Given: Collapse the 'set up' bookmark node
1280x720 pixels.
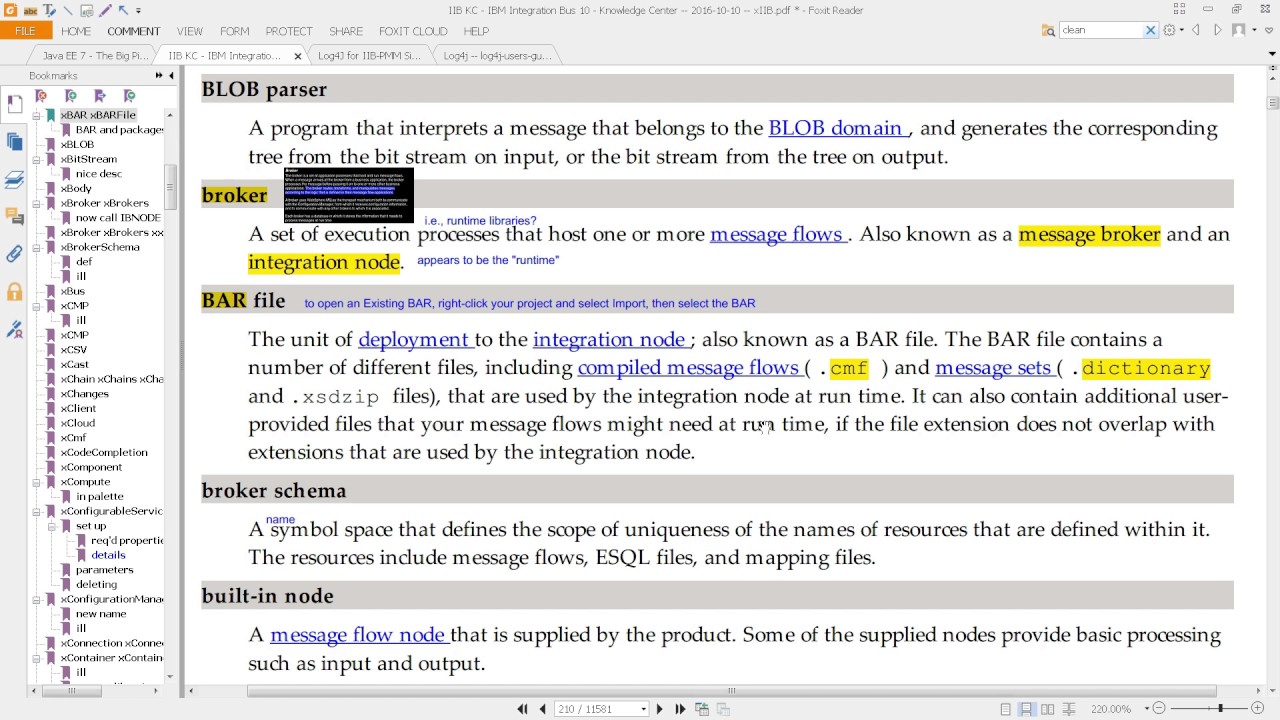Looking at the screenshot, I should point(53,526).
